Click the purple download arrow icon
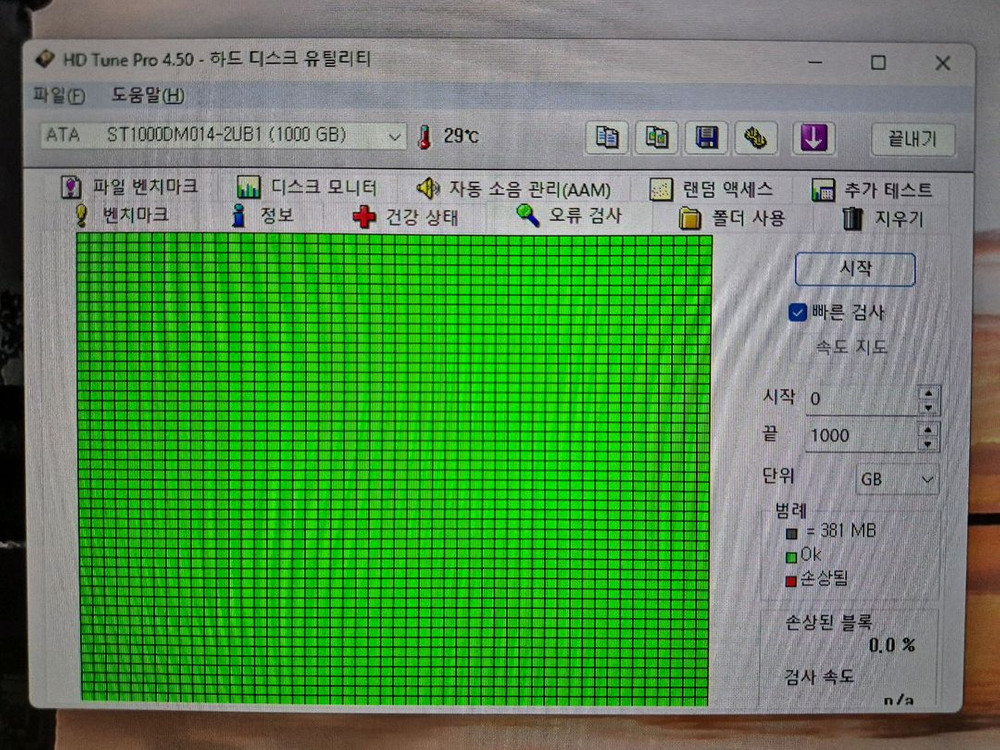 [x=814, y=138]
